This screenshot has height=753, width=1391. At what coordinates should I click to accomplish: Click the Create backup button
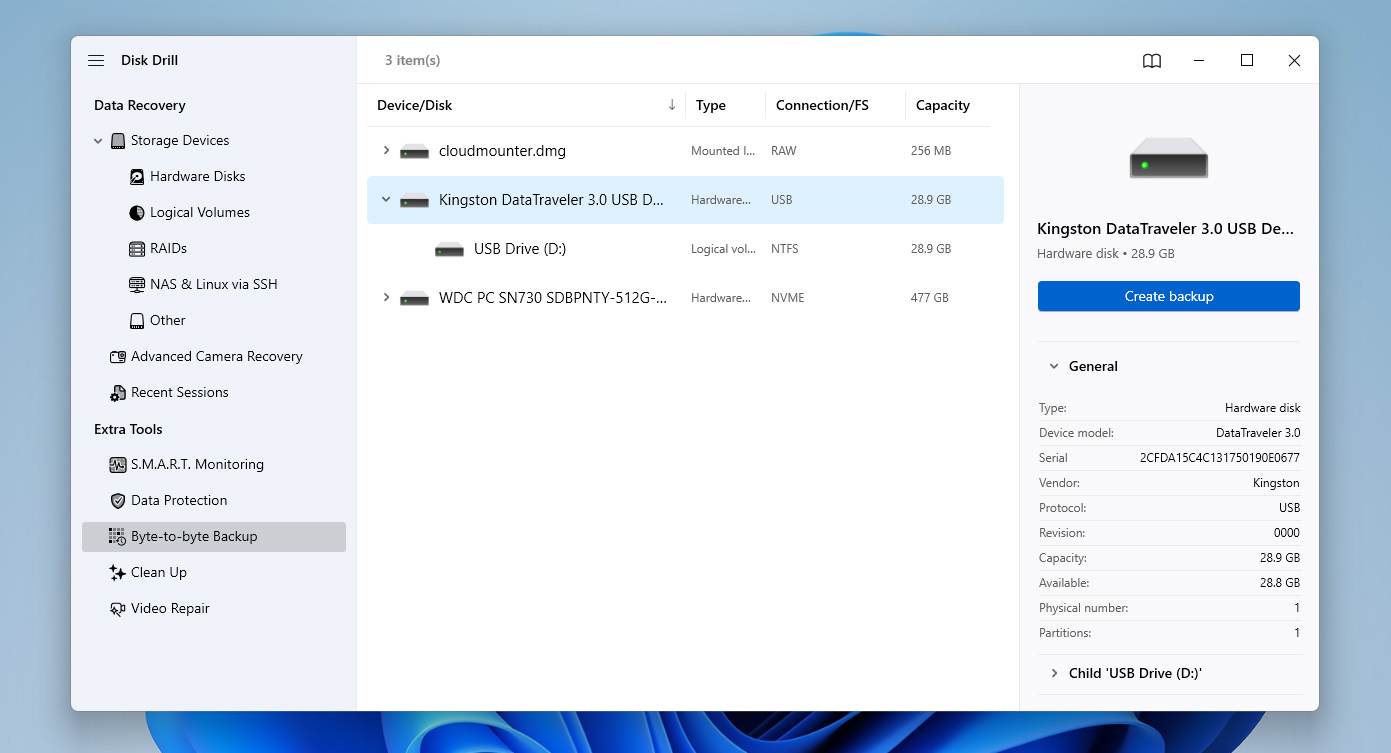click(x=1168, y=297)
